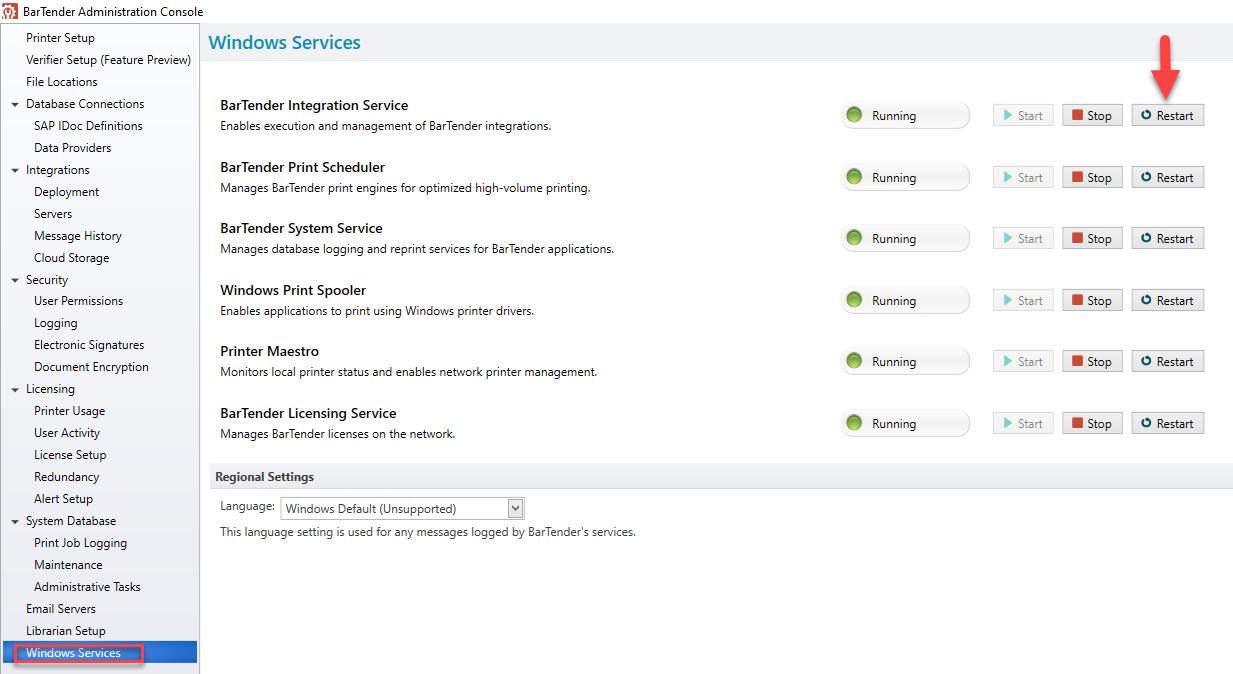The image size is (1233, 674).
Task: Open Deployment under Integrations
Action: [x=66, y=192]
